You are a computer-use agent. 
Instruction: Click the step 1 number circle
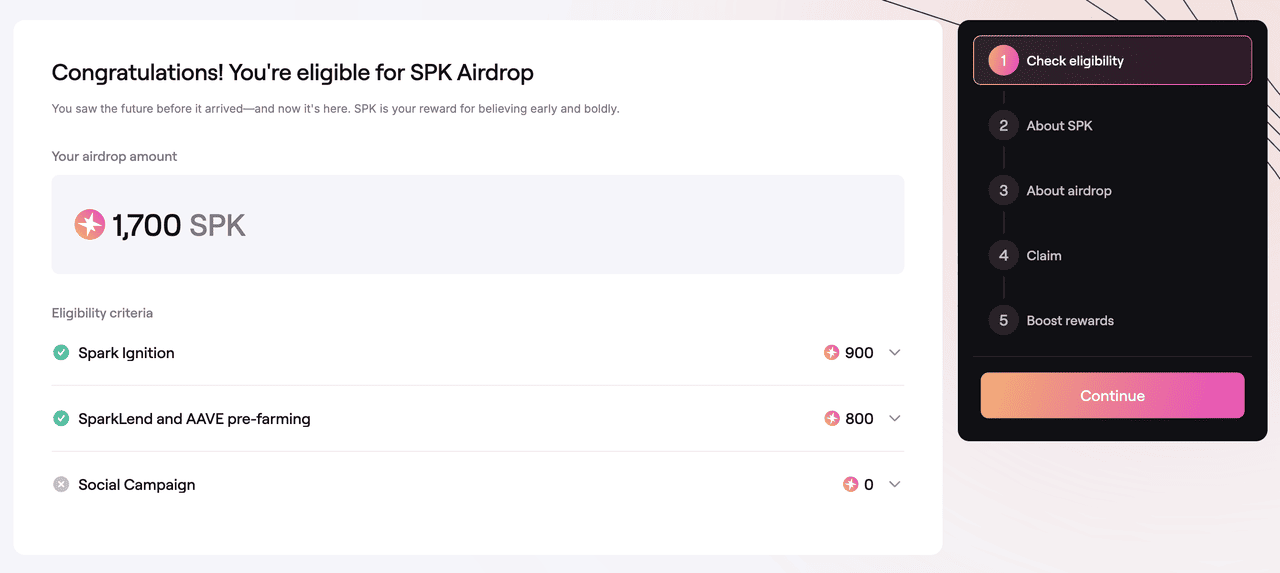[x=1003, y=61]
